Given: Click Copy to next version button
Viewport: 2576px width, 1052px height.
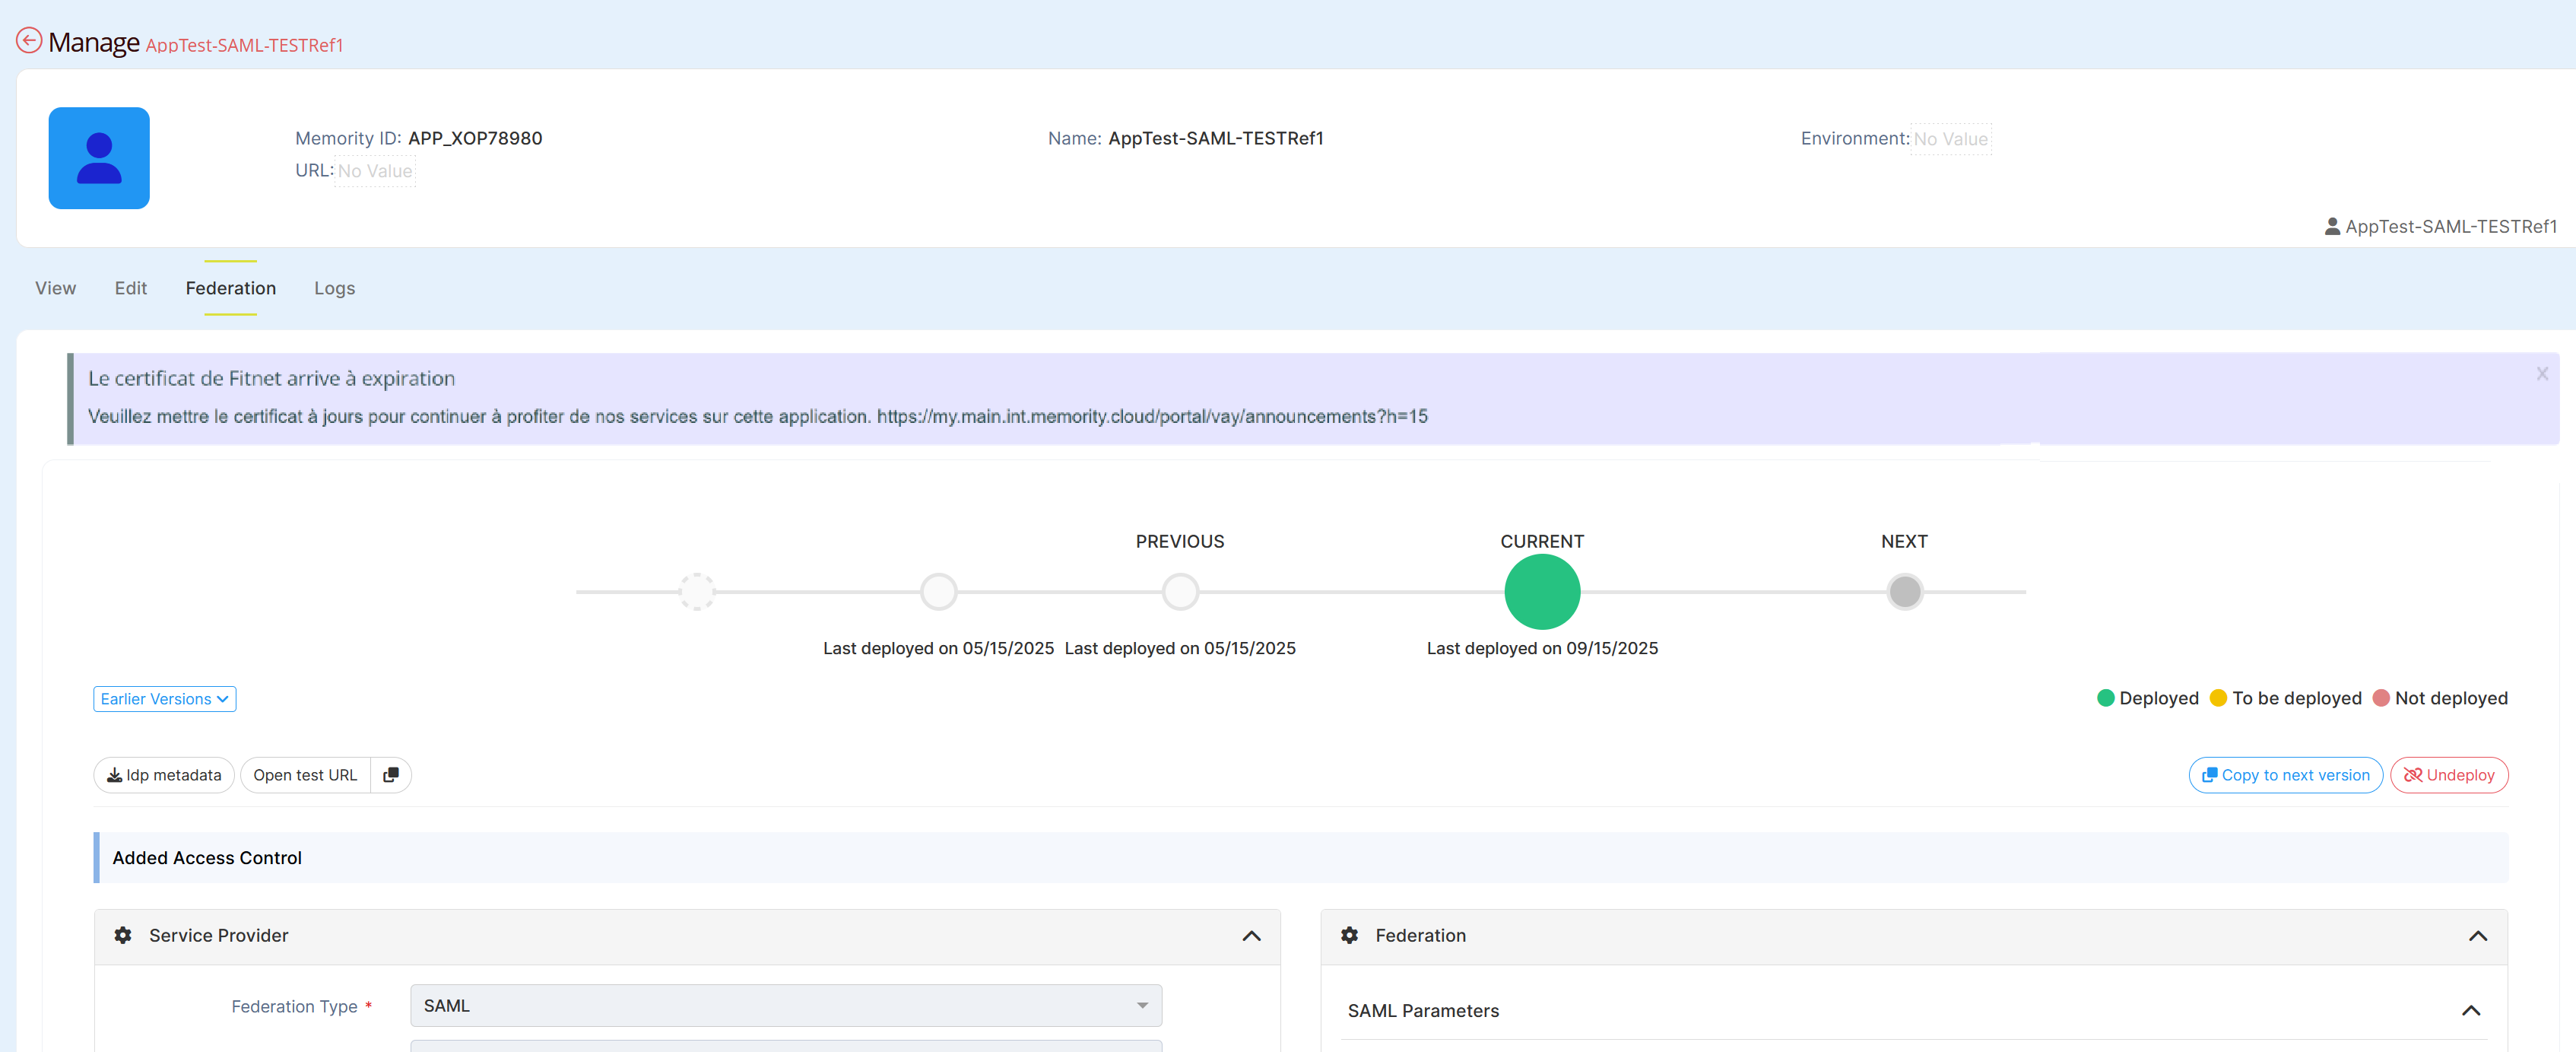Looking at the screenshot, I should (x=2285, y=775).
